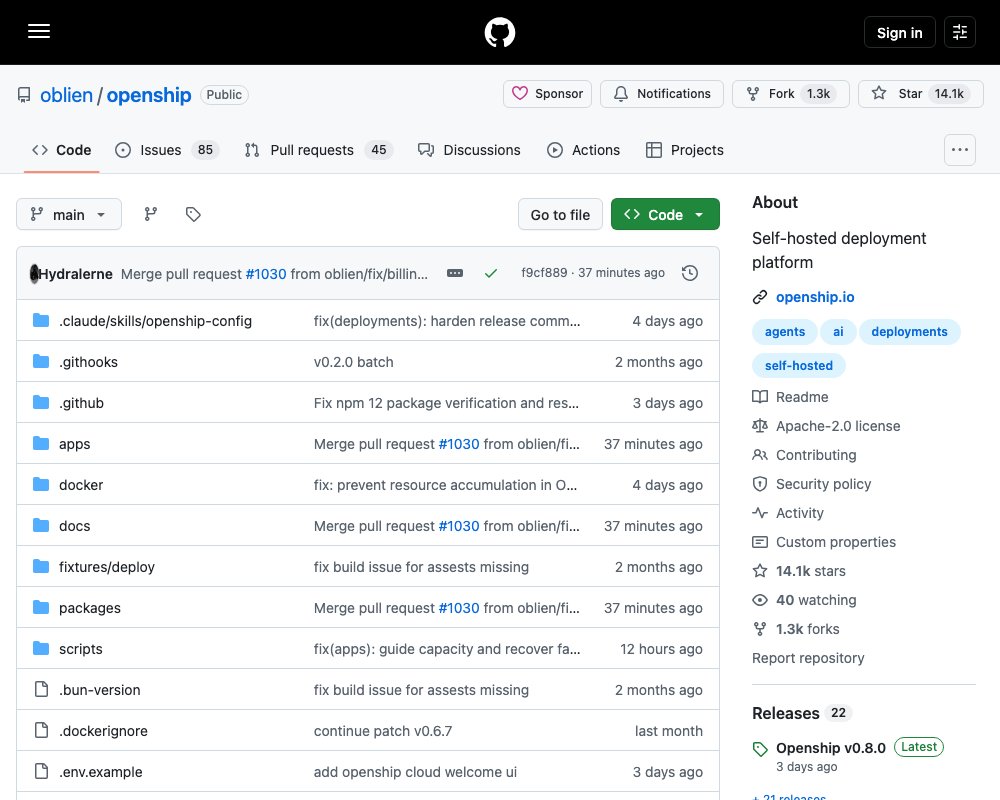Click the Sign in button
Image resolution: width=1000 pixels, height=800 pixels.
pyautogui.click(x=899, y=32)
